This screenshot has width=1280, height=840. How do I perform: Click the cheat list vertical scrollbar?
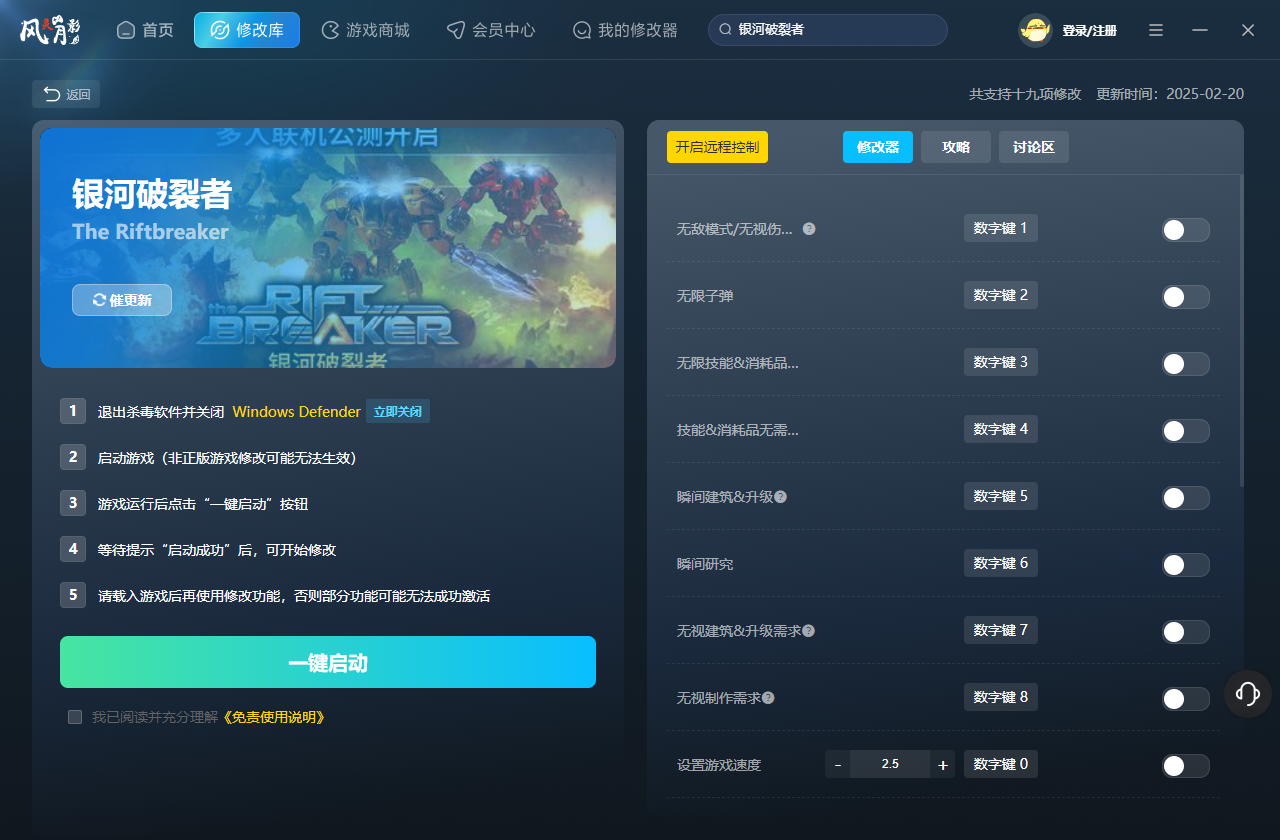click(x=1242, y=331)
